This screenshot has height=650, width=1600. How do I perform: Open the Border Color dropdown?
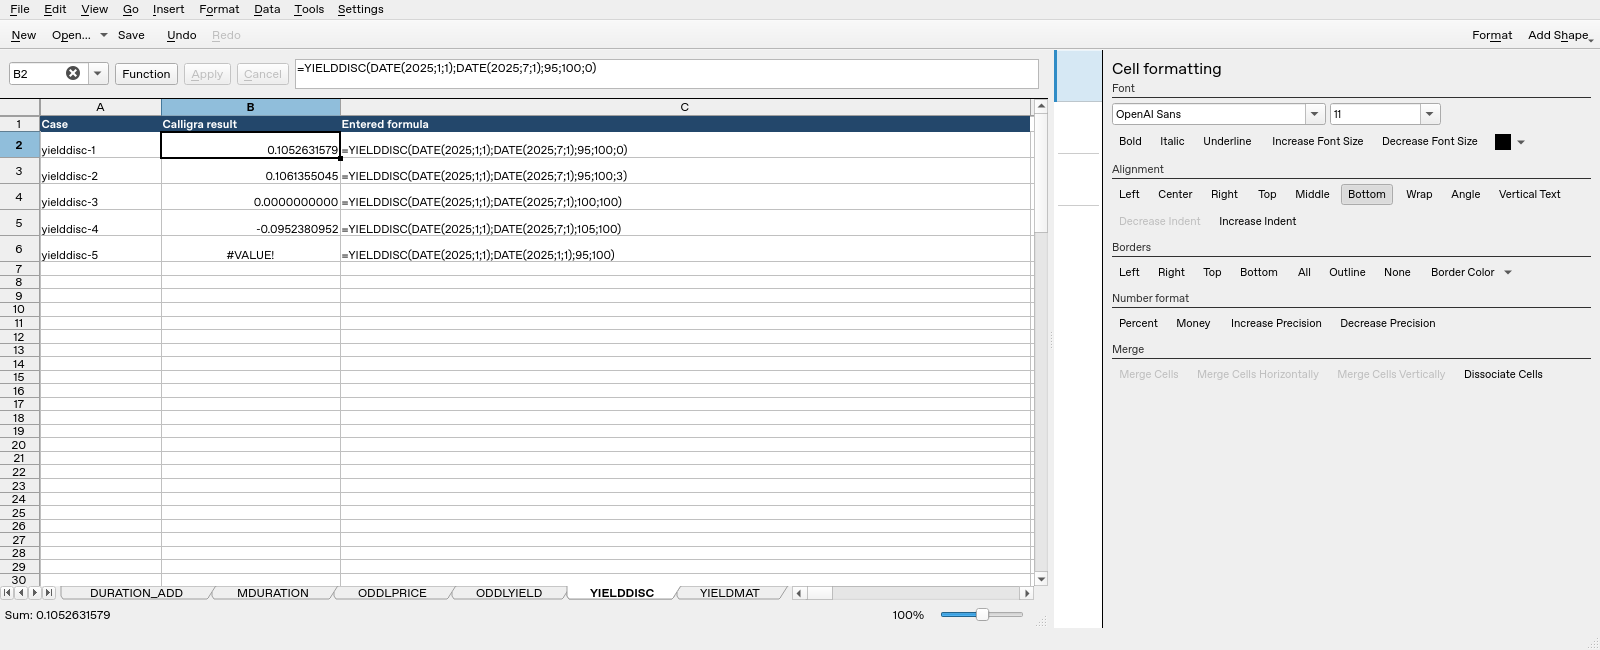pos(1470,272)
